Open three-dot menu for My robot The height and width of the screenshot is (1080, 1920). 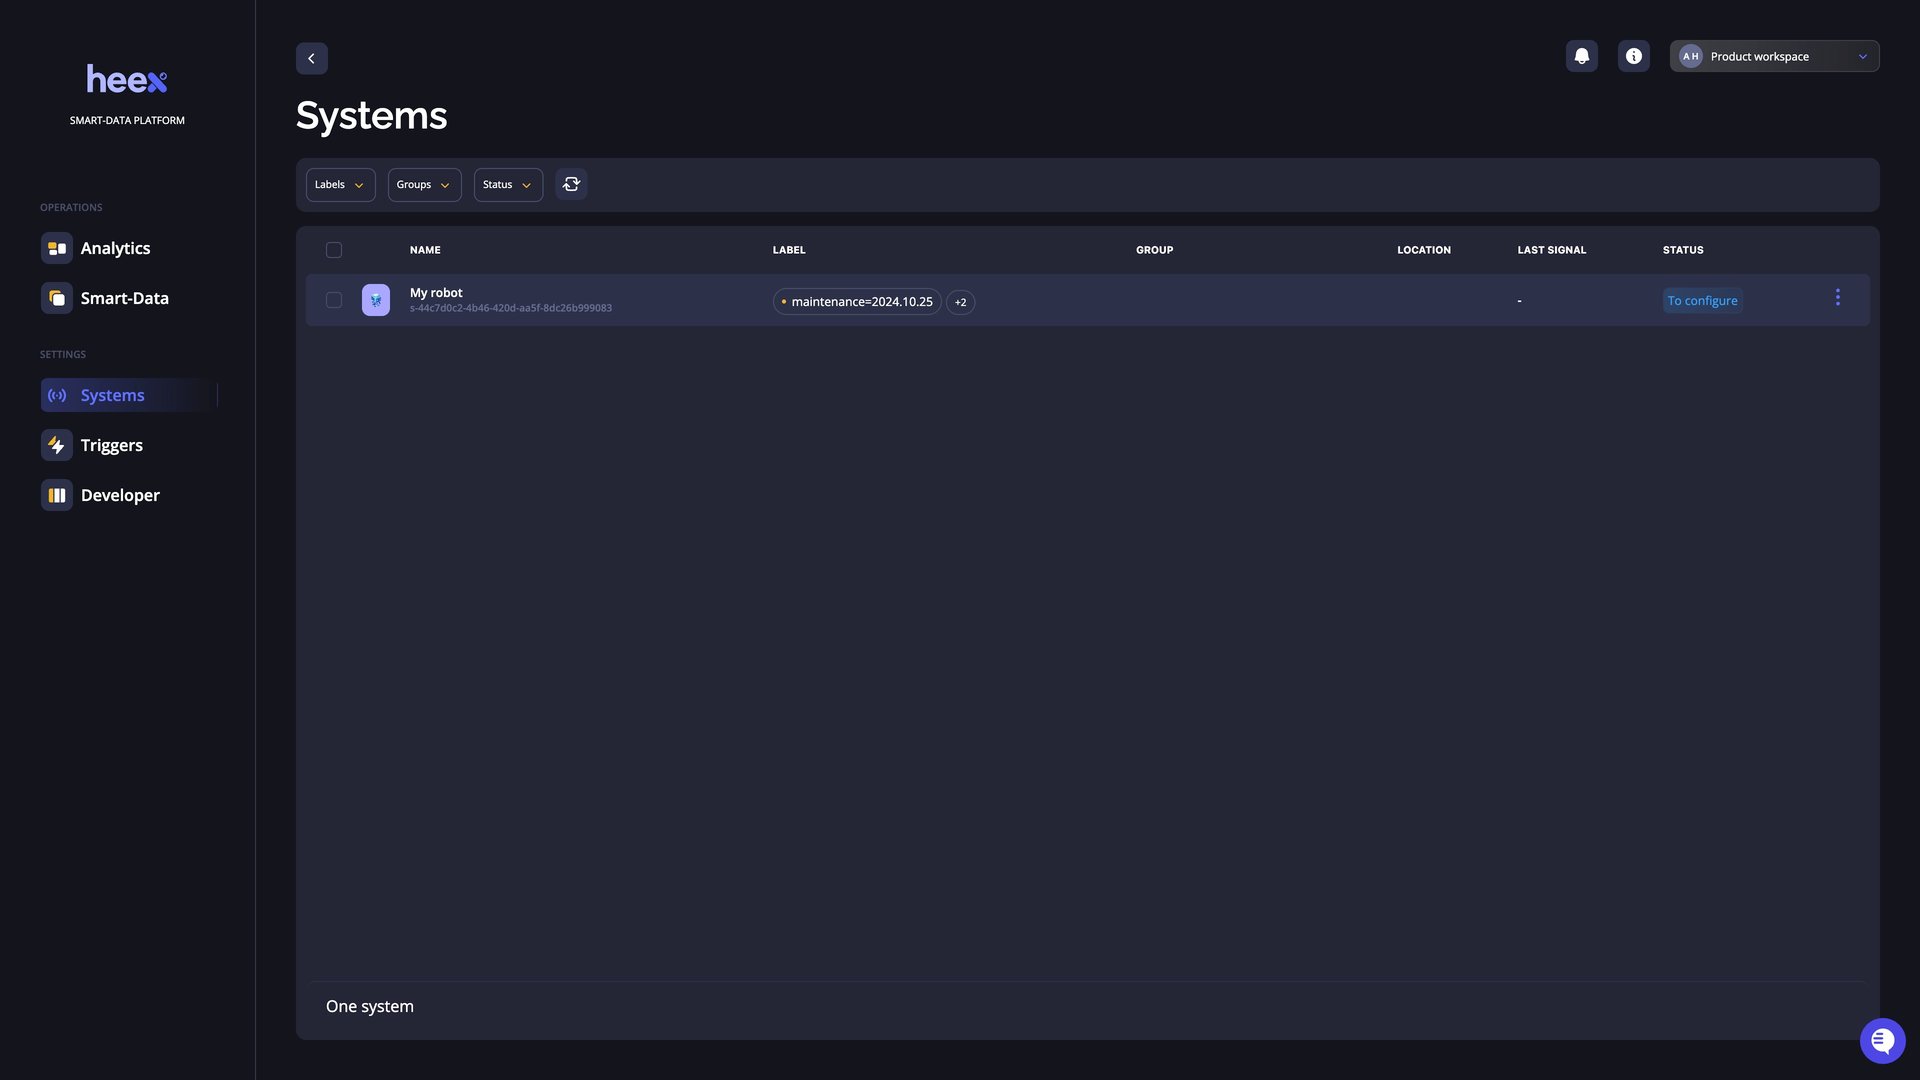tap(1837, 298)
